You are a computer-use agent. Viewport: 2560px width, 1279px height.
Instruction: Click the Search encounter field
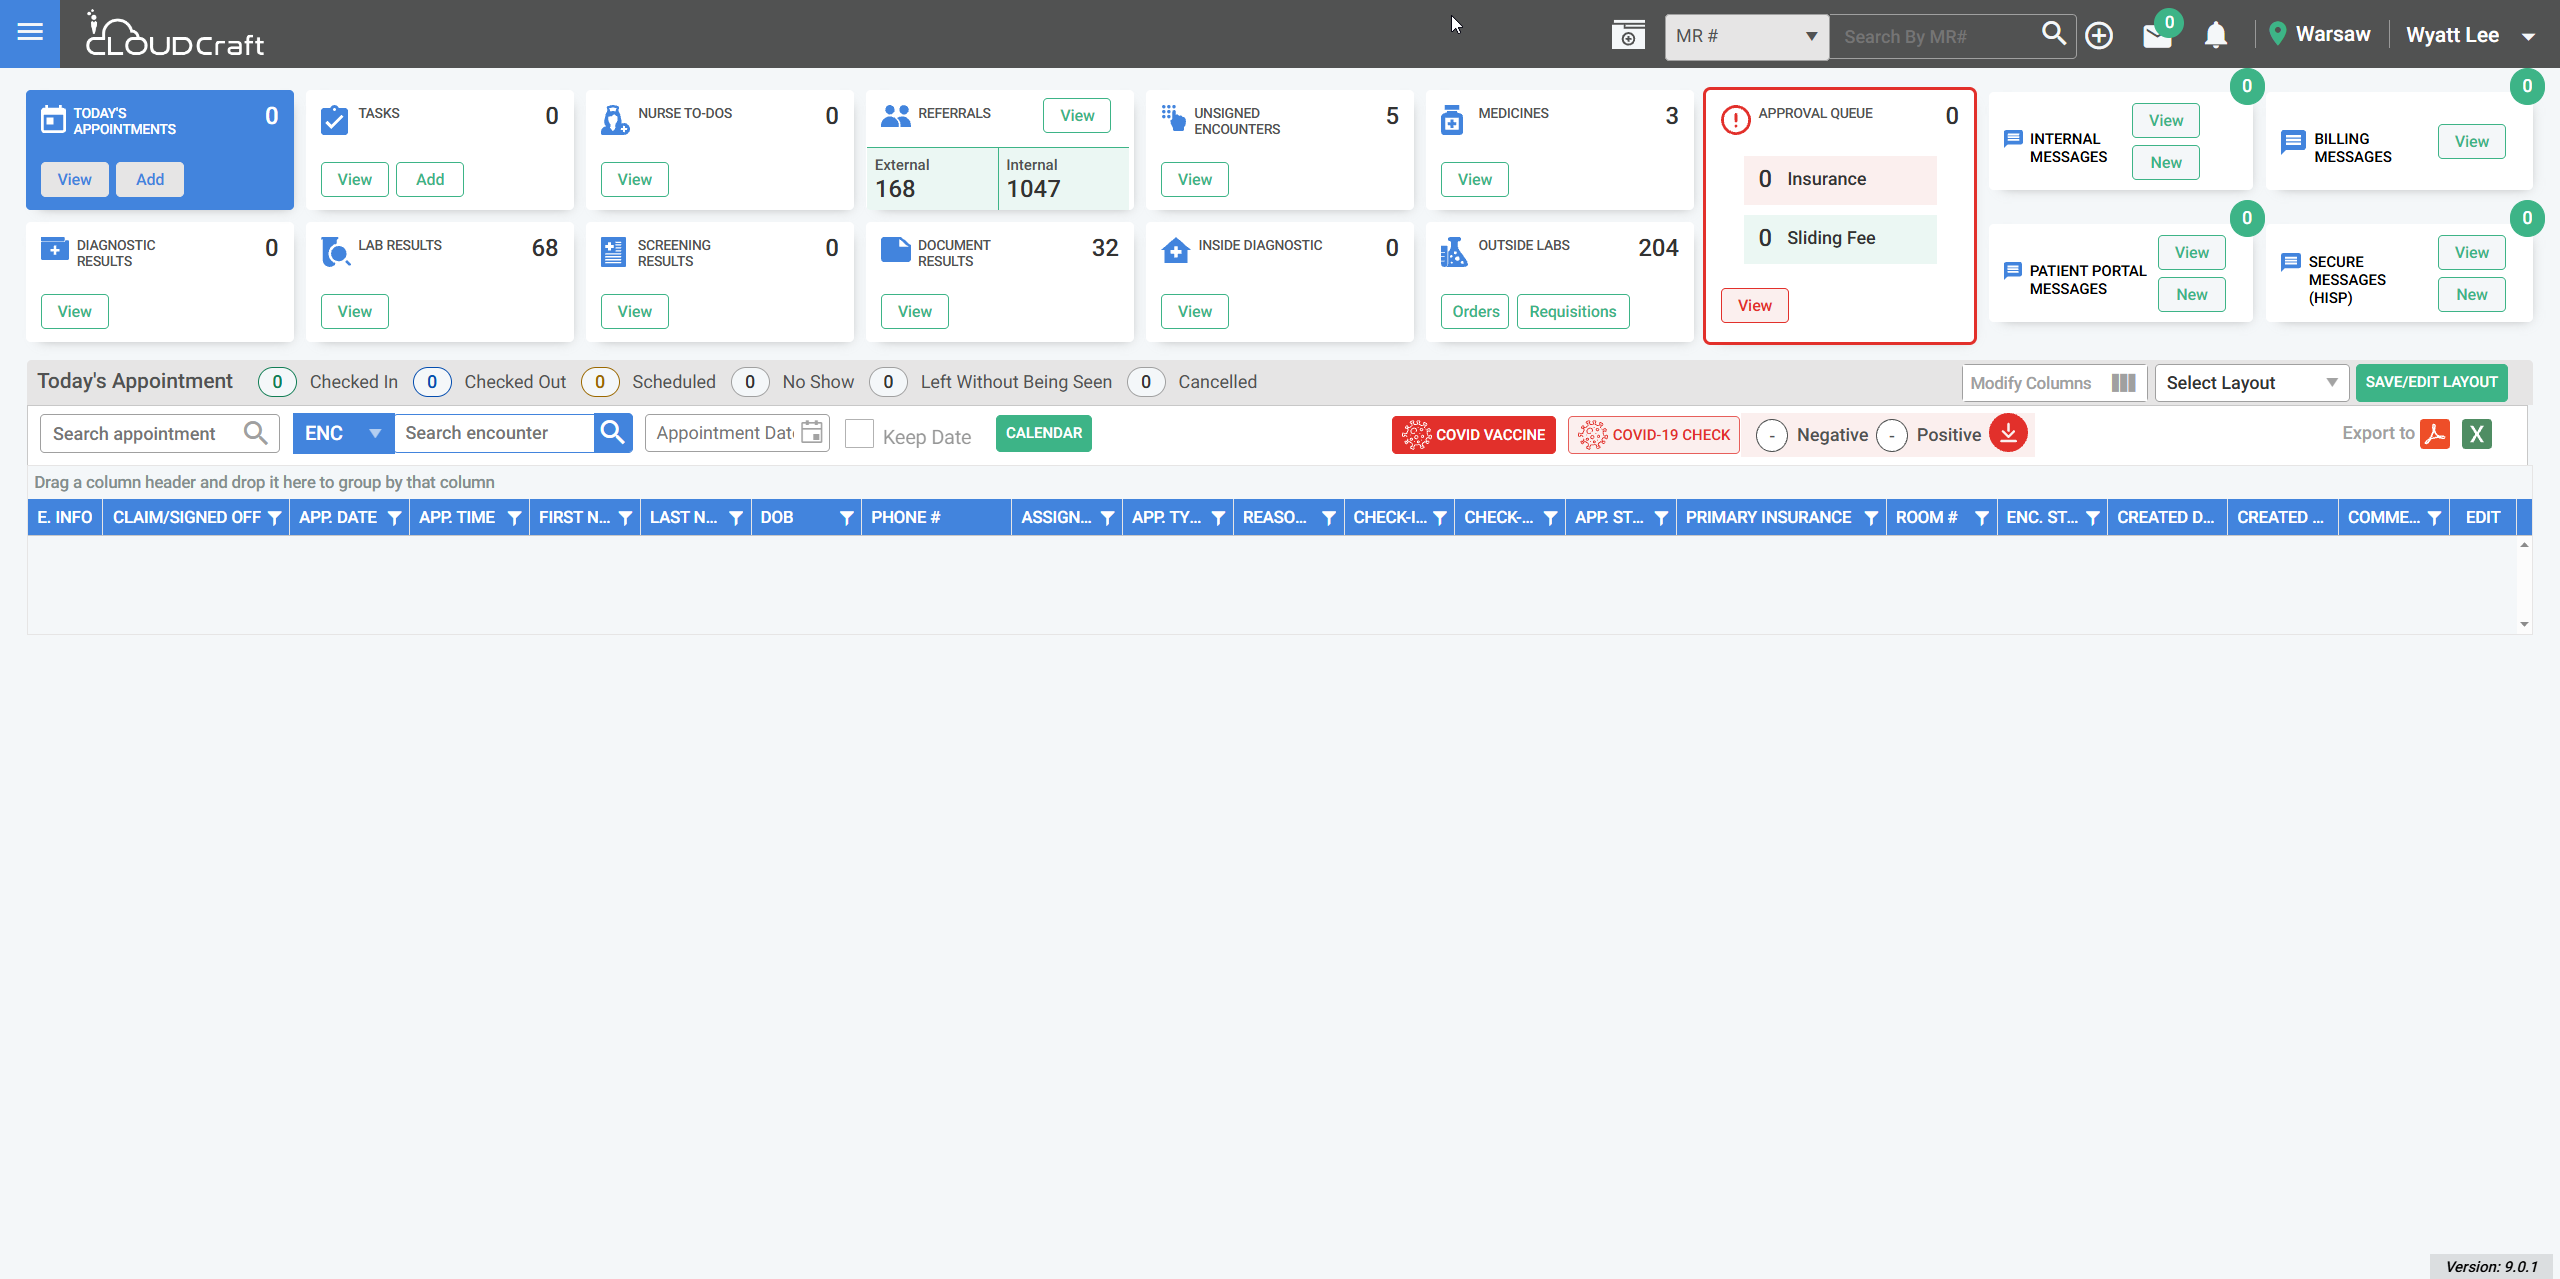pyautogui.click(x=494, y=433)
